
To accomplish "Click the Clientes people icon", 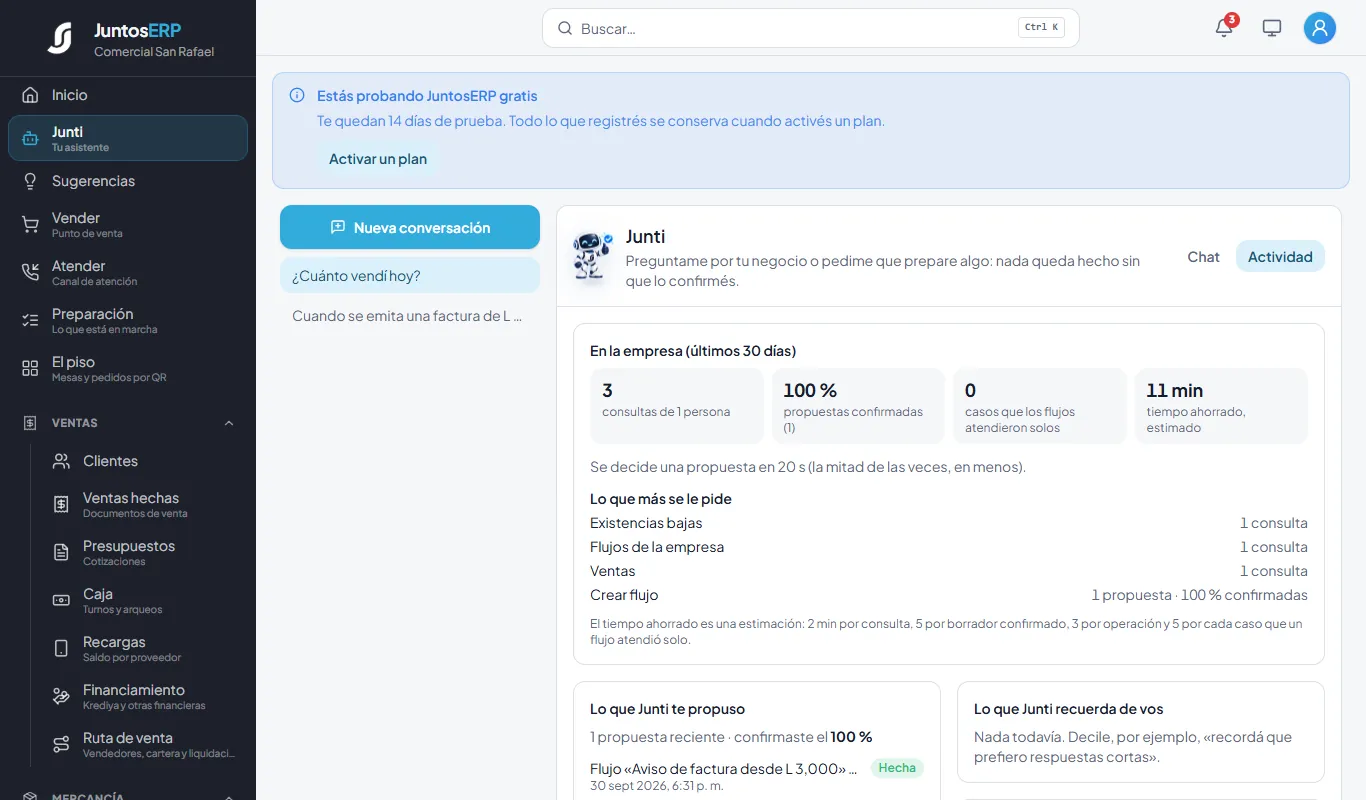I will (x=61, y=461).
